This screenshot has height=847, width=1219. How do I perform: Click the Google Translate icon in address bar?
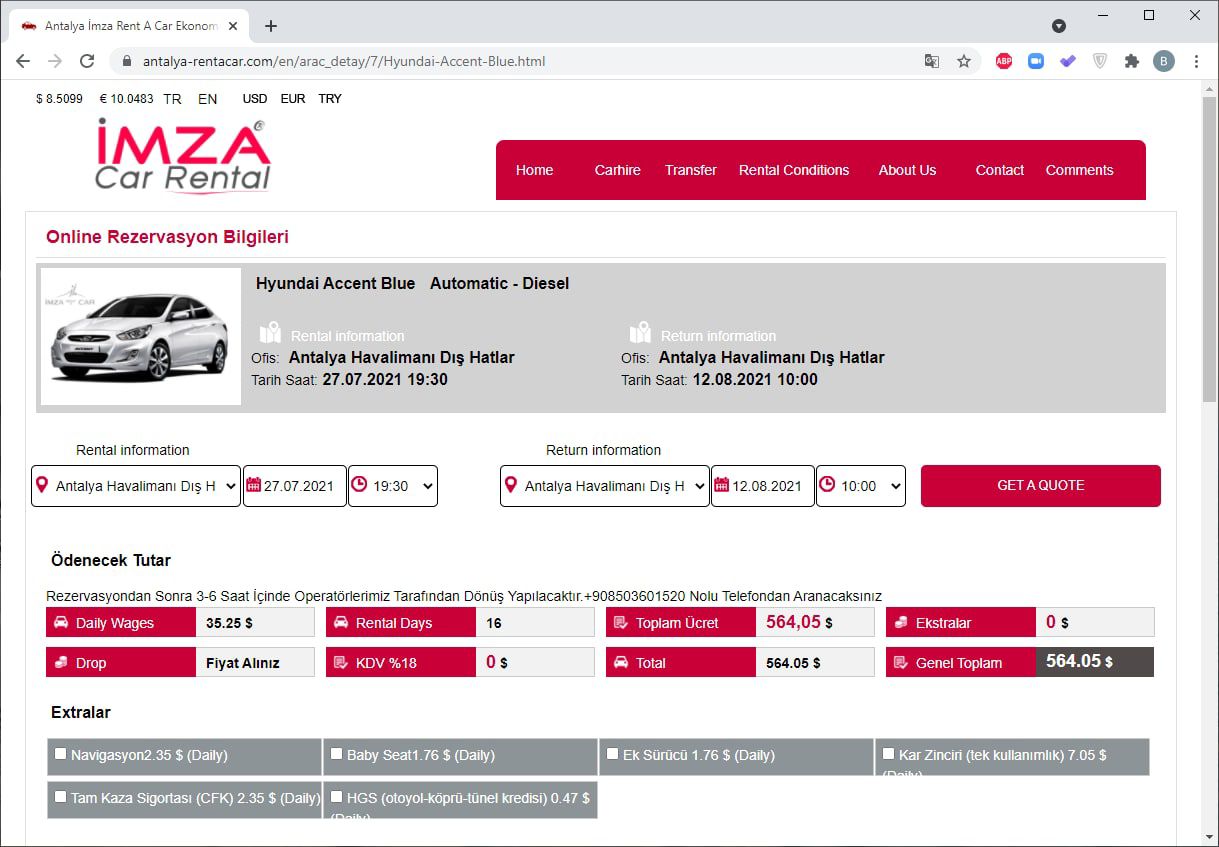pos(931,61)
